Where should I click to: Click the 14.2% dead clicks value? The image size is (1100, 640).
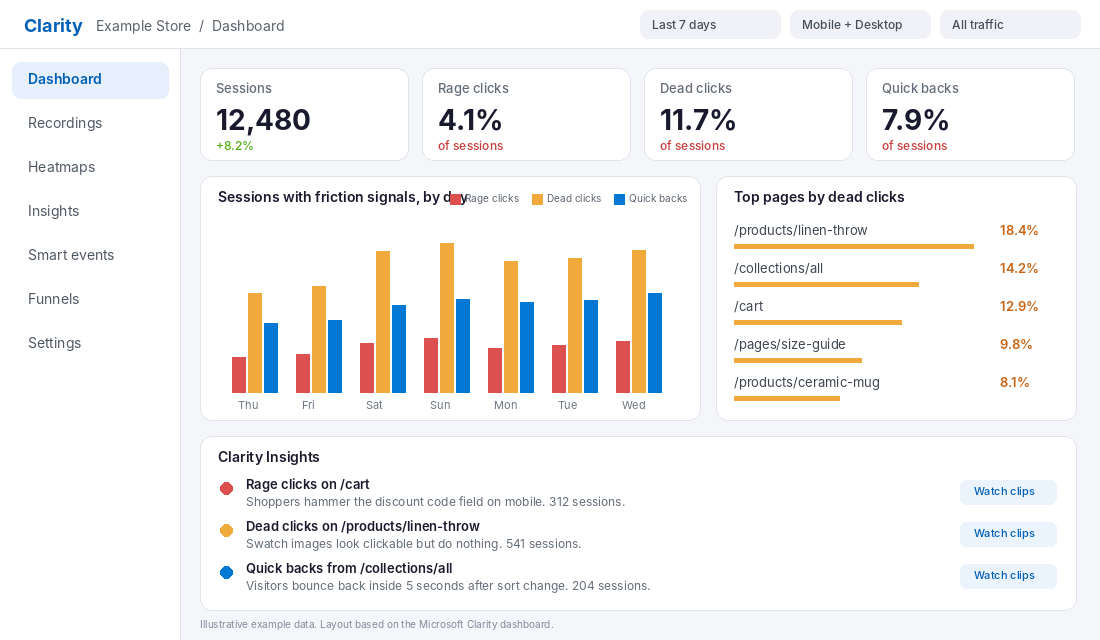pyautogui.click(x=1019, y=268)
